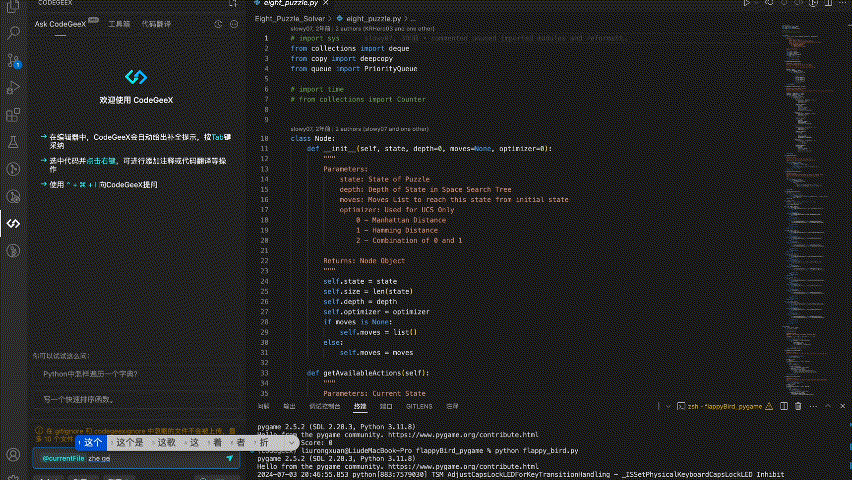Choose suggestion '写一个快速排序函数。'
The image size is (852, 480).
coord(78,399)
